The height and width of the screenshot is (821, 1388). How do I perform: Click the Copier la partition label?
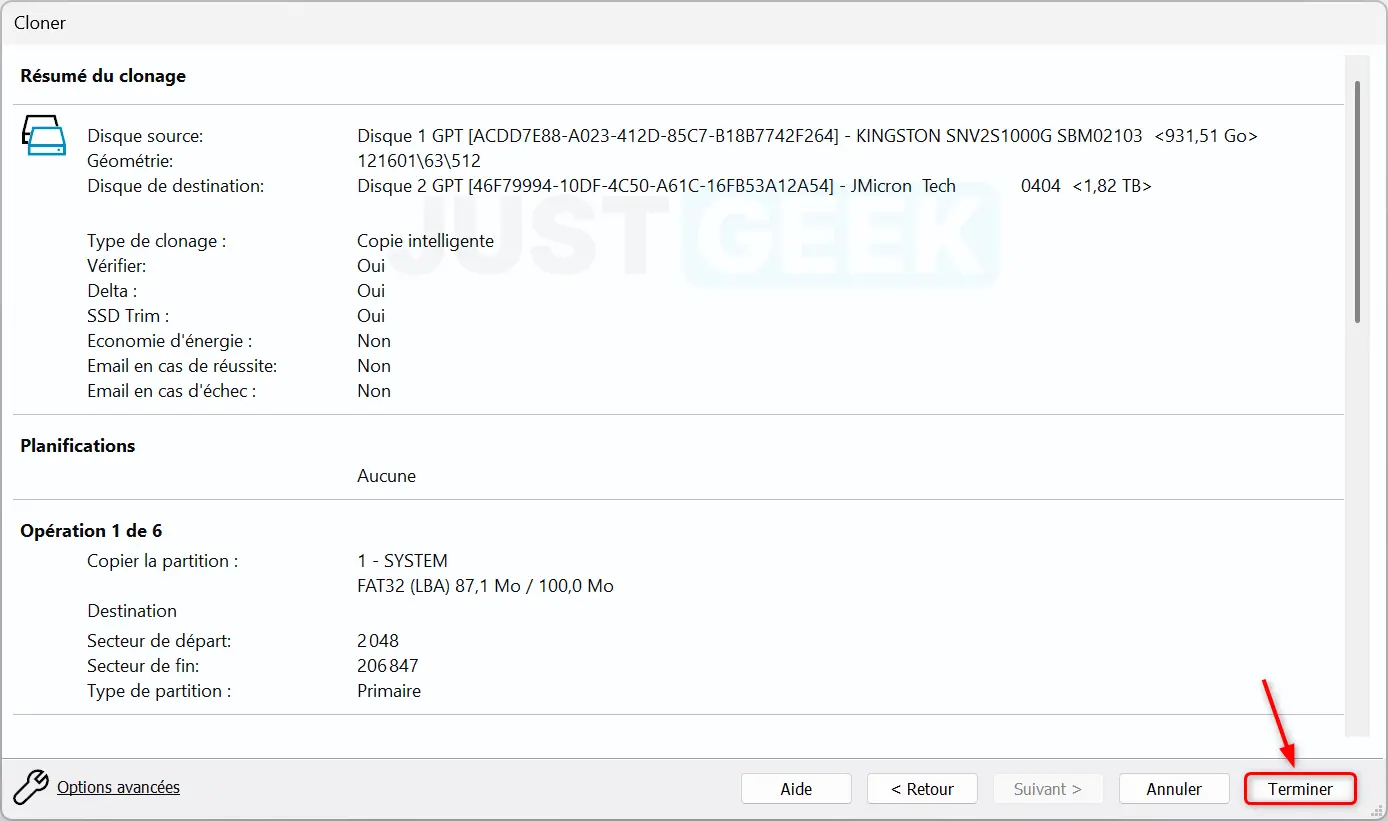point(163,561)
